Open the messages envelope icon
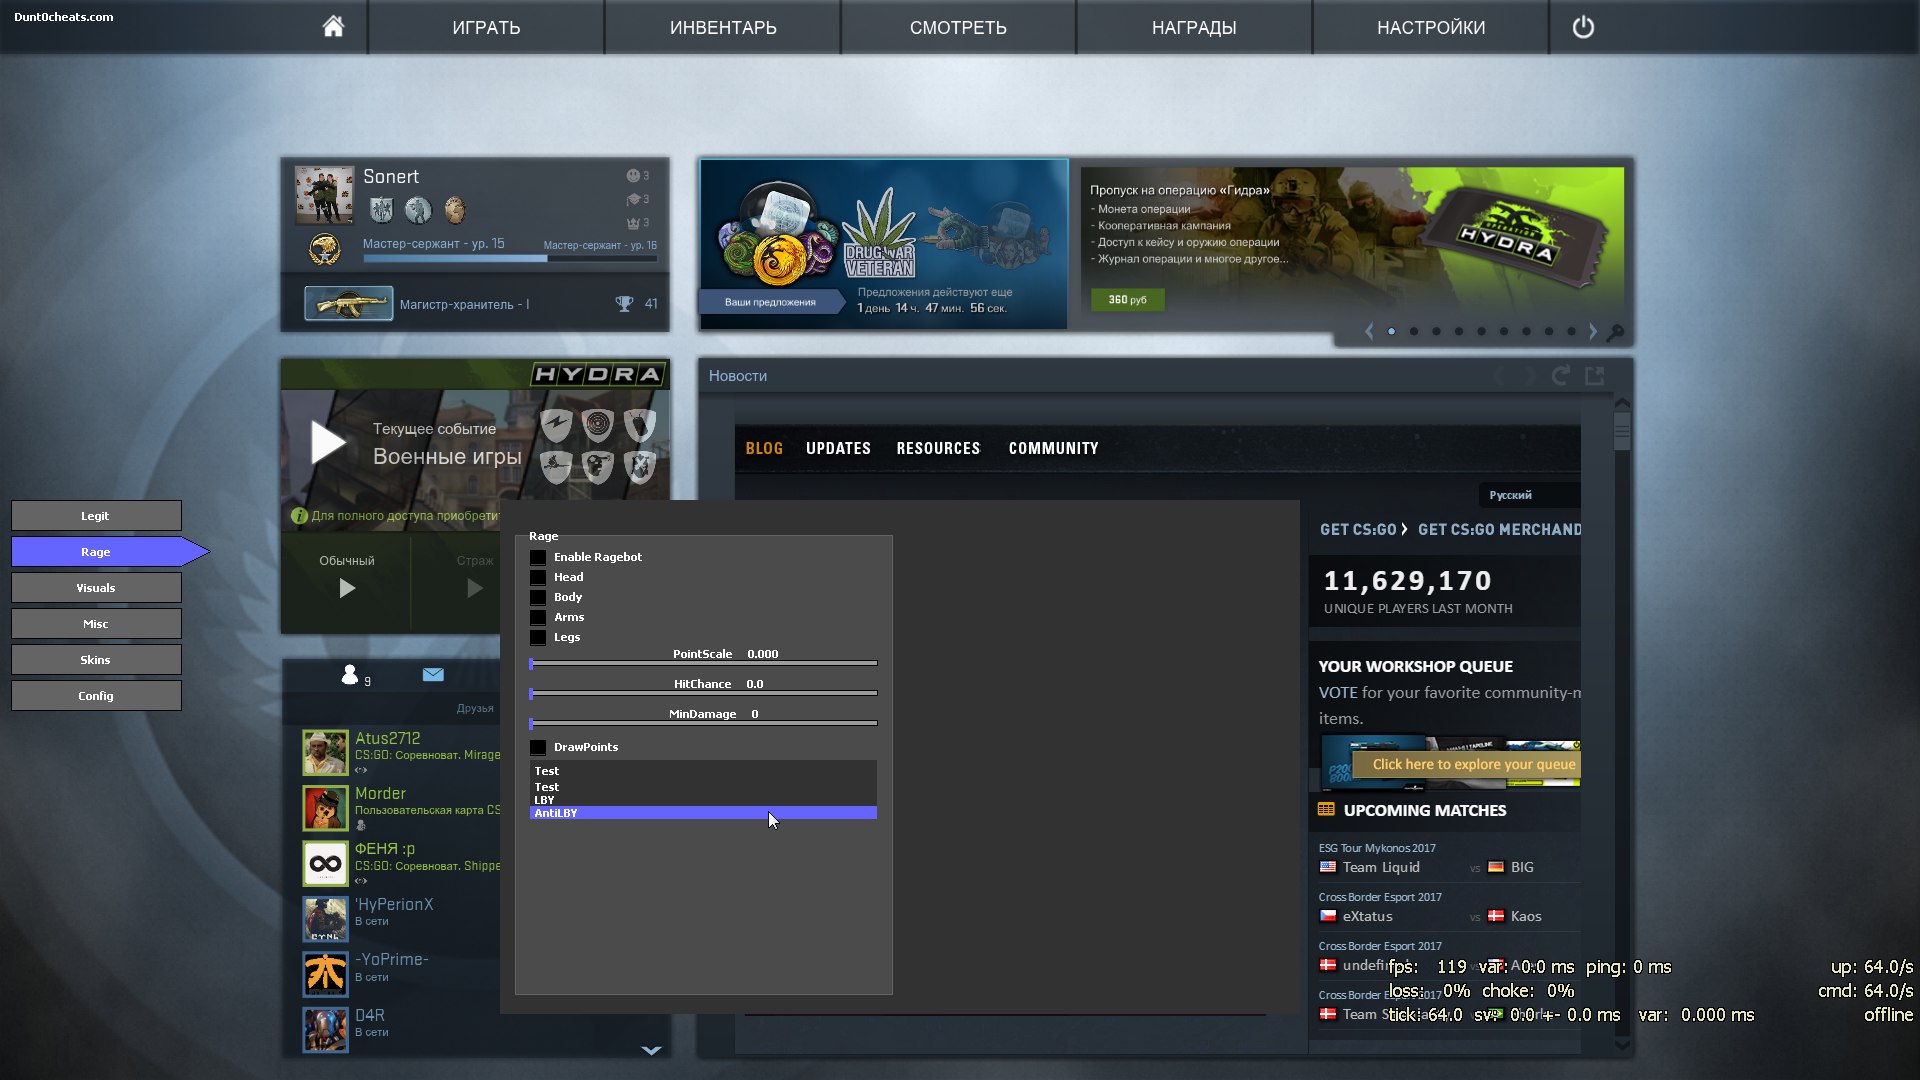 (x=433, y=675)
